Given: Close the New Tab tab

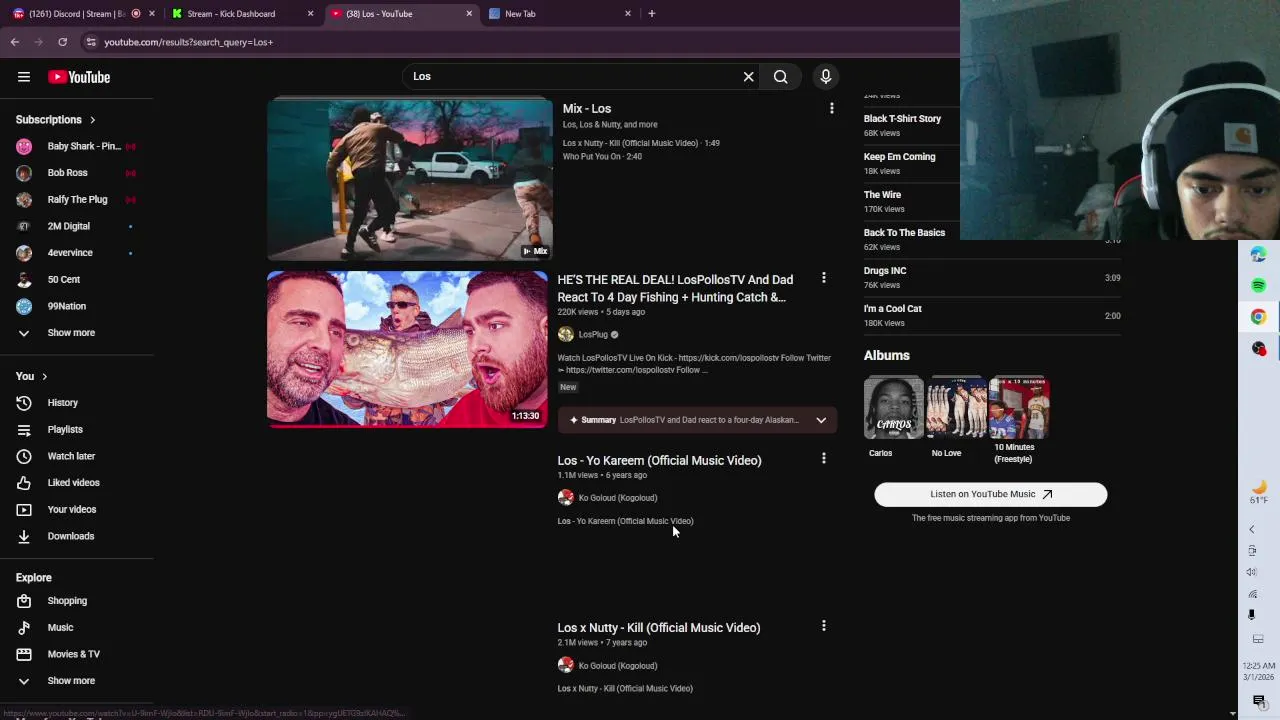Looking at the screenshot, I should [628, 14].
